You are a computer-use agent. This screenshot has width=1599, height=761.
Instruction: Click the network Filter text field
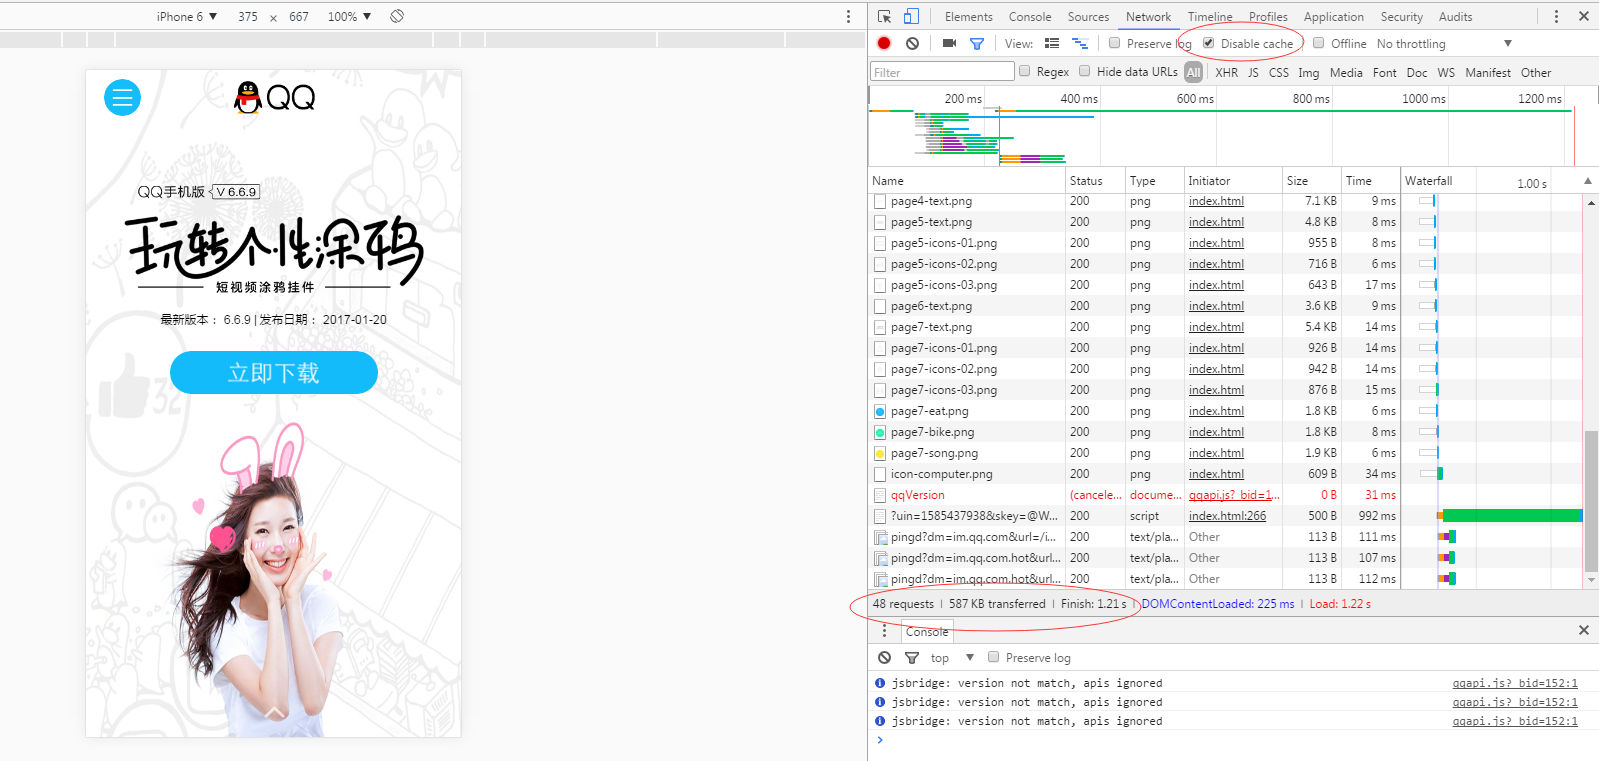(x=942, y=72)
